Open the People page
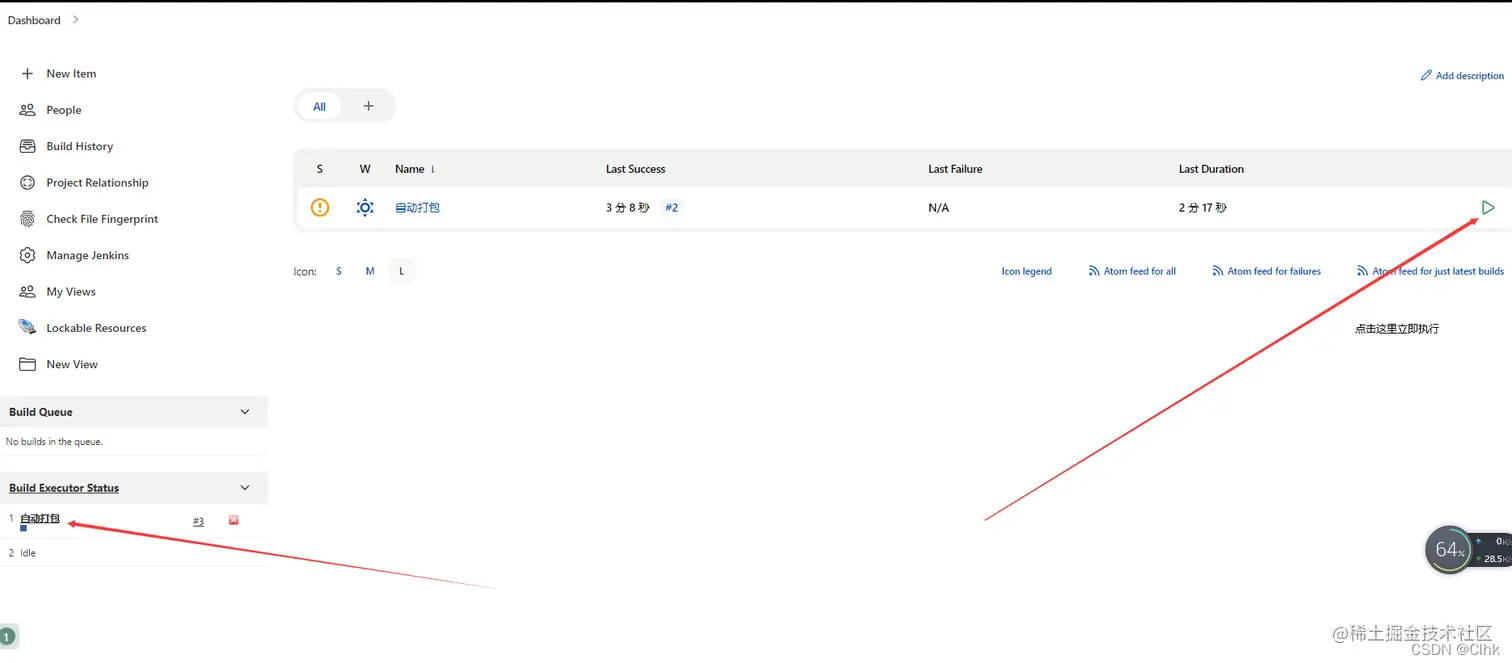This screenshot has height=663, width=1512. pos(64,110)
